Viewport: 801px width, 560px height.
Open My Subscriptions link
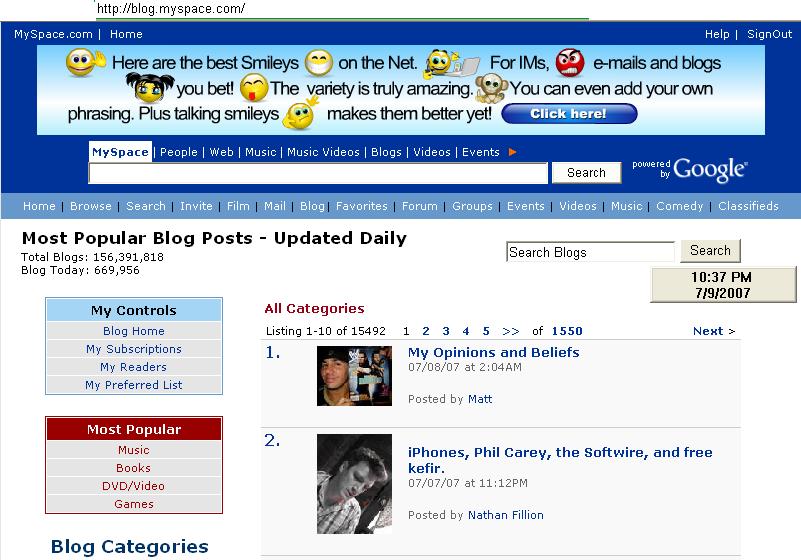point(134,348)
